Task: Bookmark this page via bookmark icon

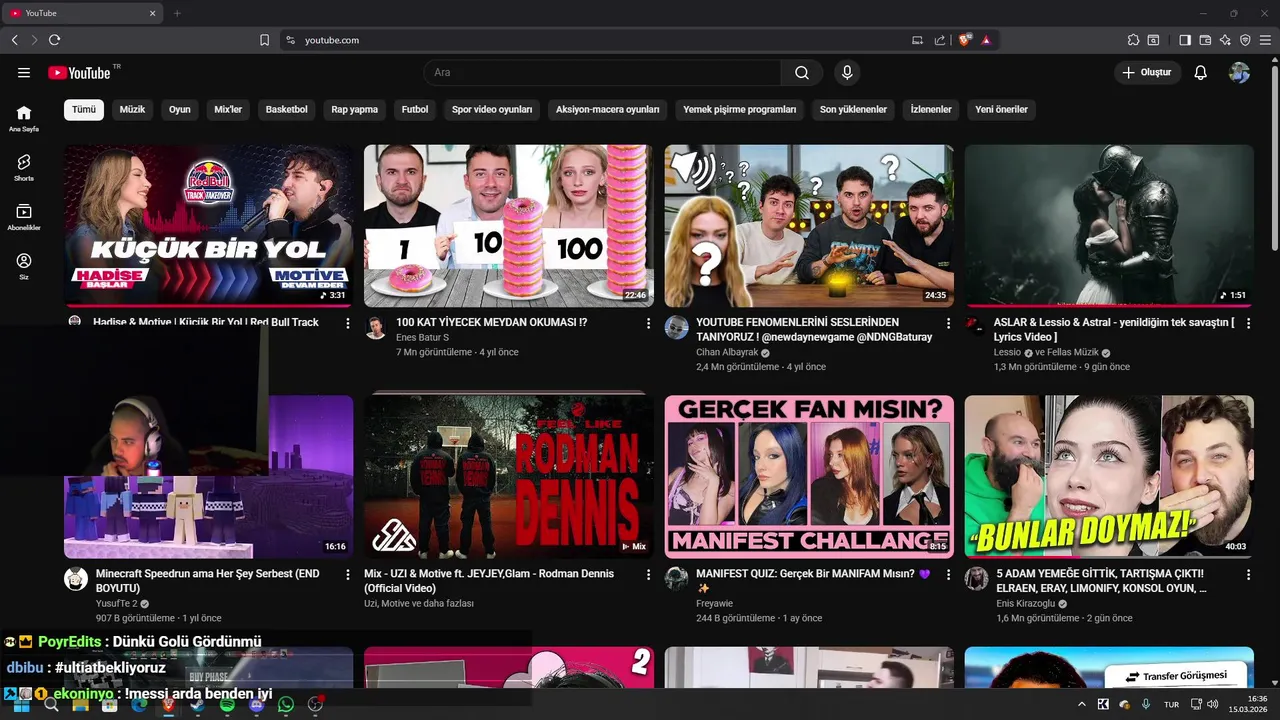Action: coord(264,40)
